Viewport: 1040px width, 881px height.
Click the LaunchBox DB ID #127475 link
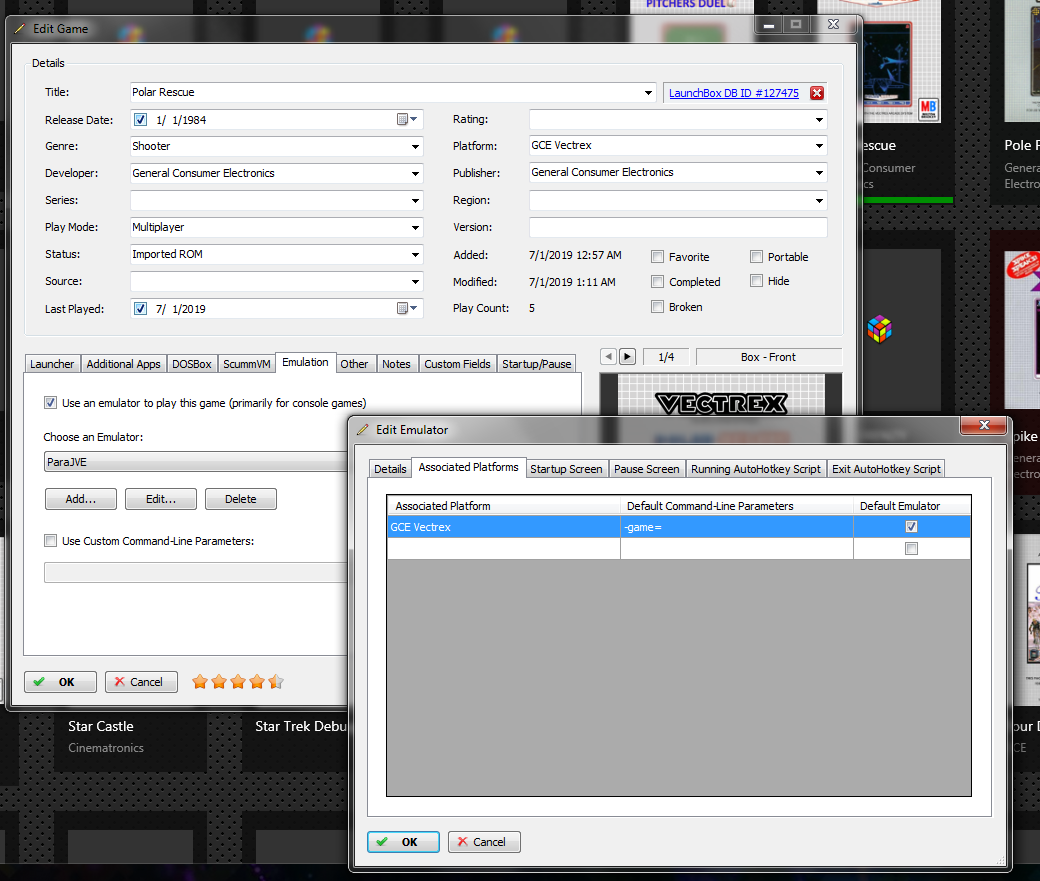(734, 93)
